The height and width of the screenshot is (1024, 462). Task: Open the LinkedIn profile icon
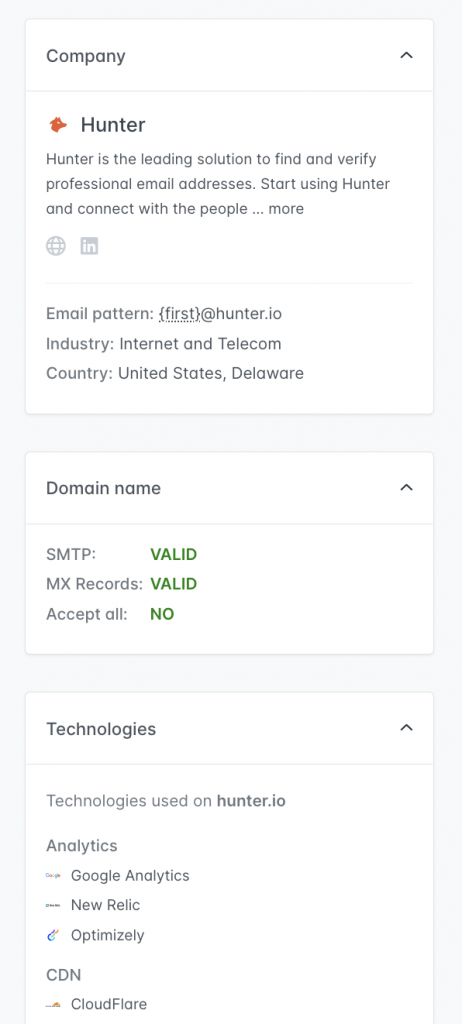click(89, 246)
